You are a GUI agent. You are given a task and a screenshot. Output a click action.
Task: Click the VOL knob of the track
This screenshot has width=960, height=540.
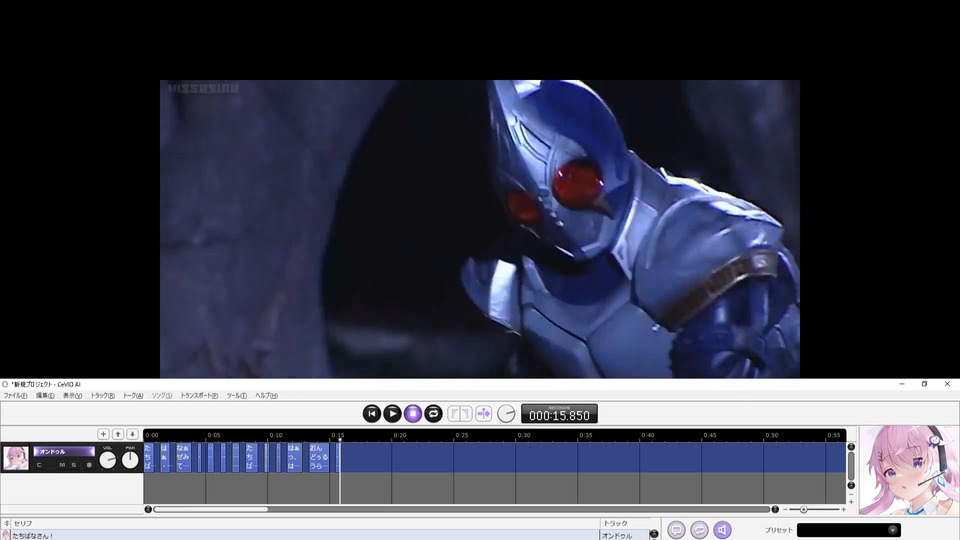[108, 460]
